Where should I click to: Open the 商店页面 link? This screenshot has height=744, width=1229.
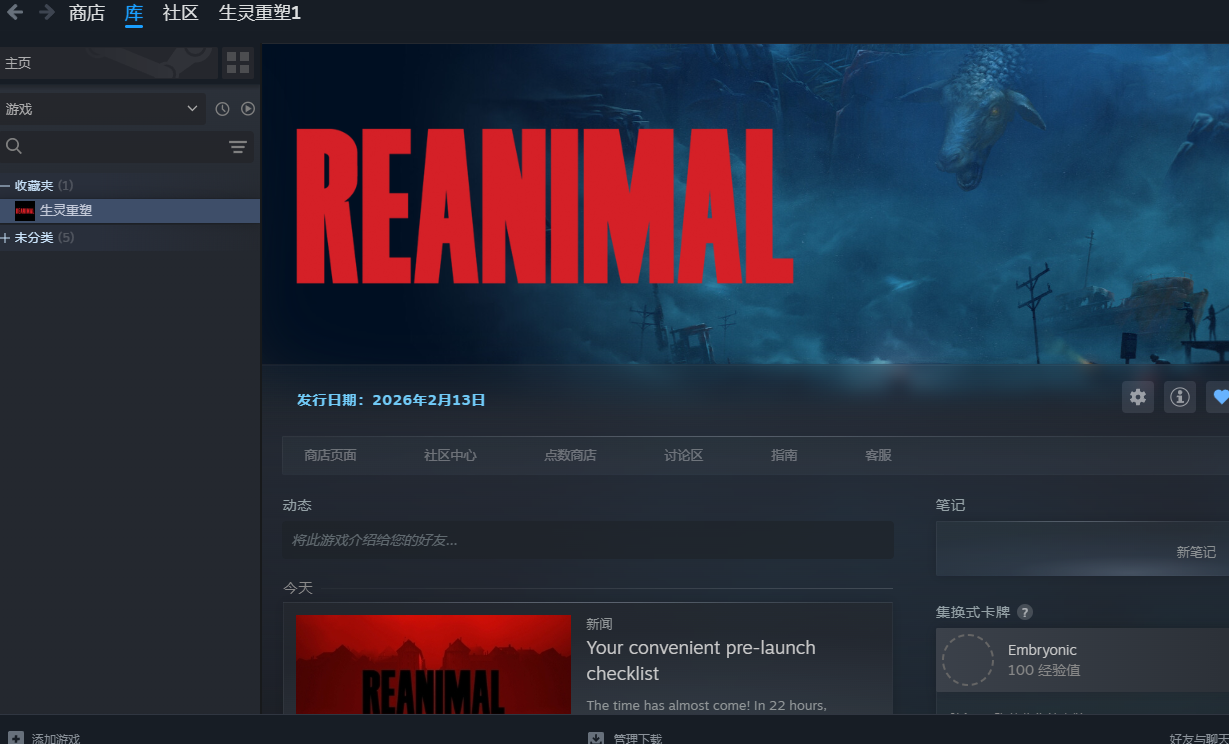pos(330,455)
